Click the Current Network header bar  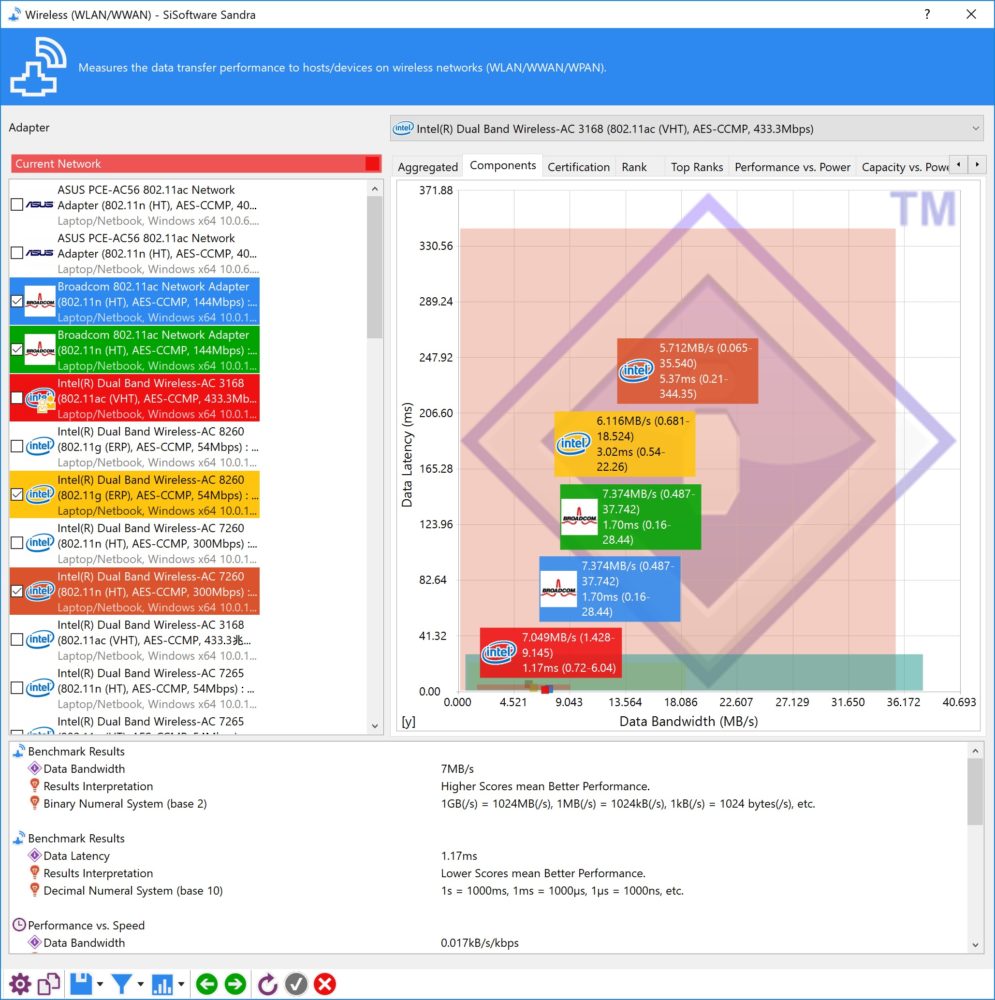(196, 163)
